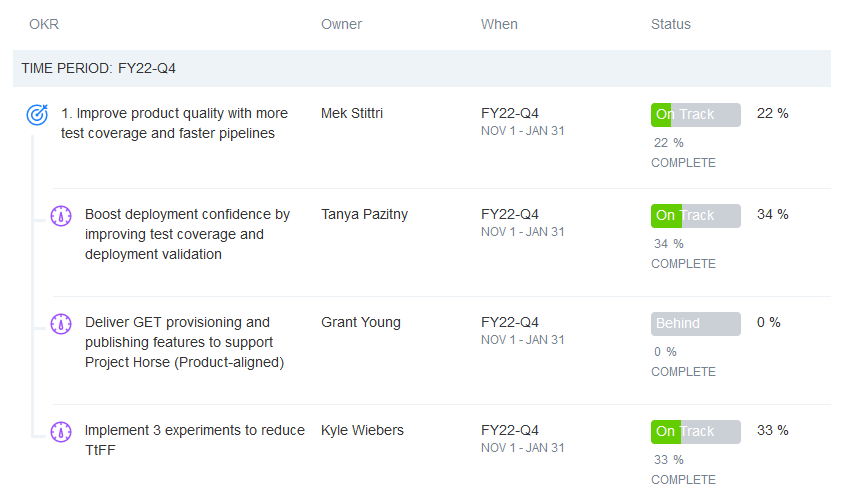Click the objective target icon
This screenshot has width=851, height=498.
(36, 115)
